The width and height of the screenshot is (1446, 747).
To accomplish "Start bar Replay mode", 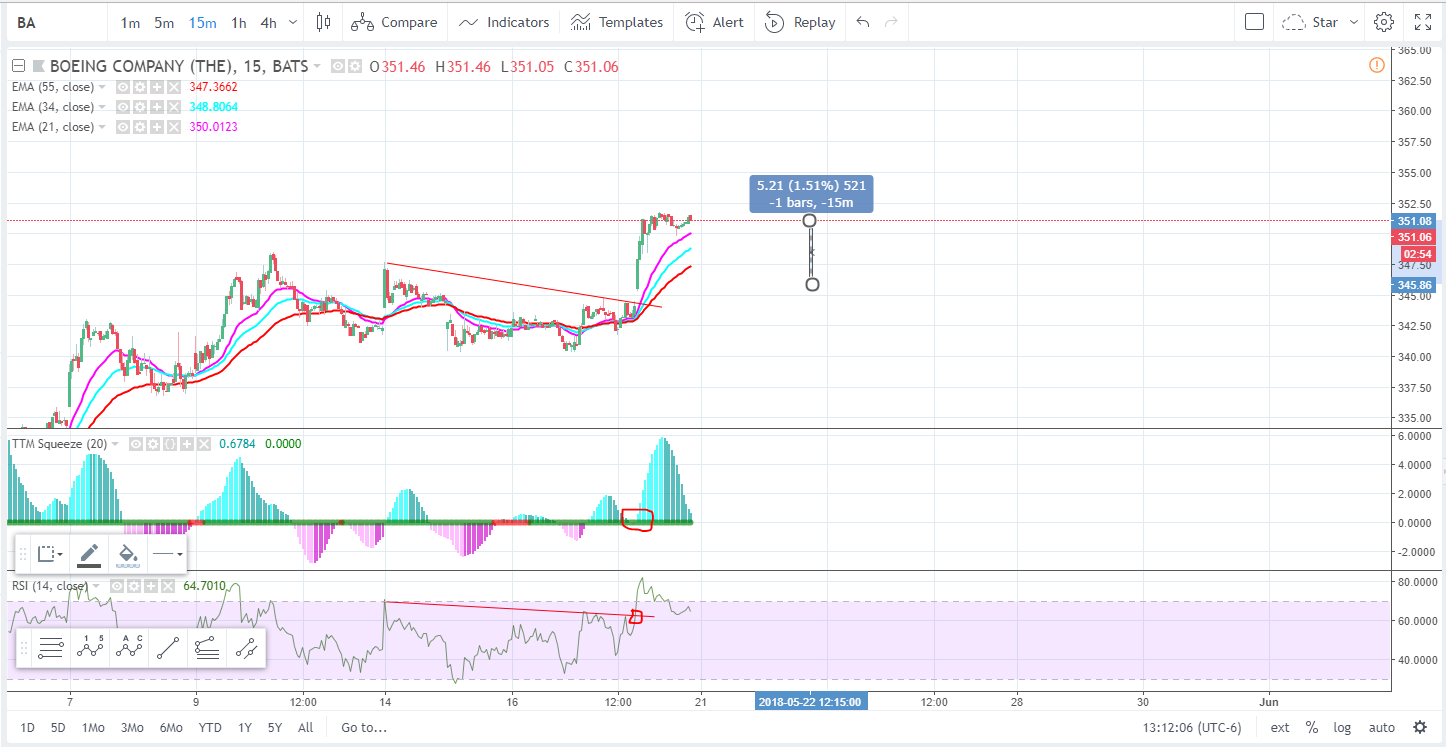I will pos(800,22).
